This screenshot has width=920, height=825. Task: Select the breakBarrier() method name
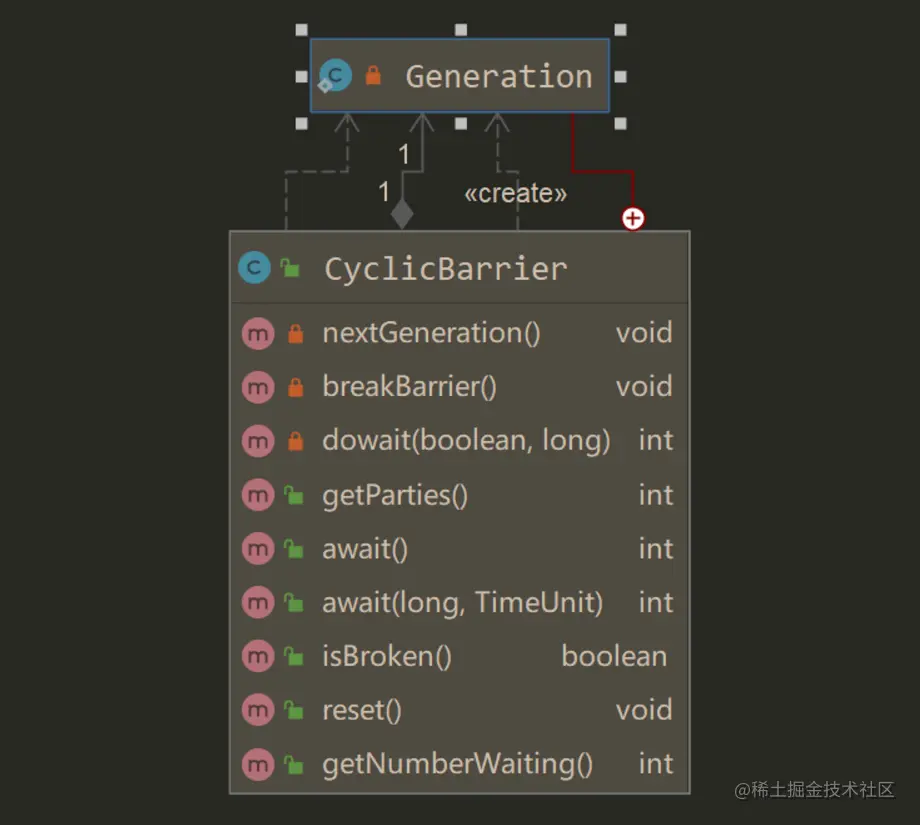(410, 387)
